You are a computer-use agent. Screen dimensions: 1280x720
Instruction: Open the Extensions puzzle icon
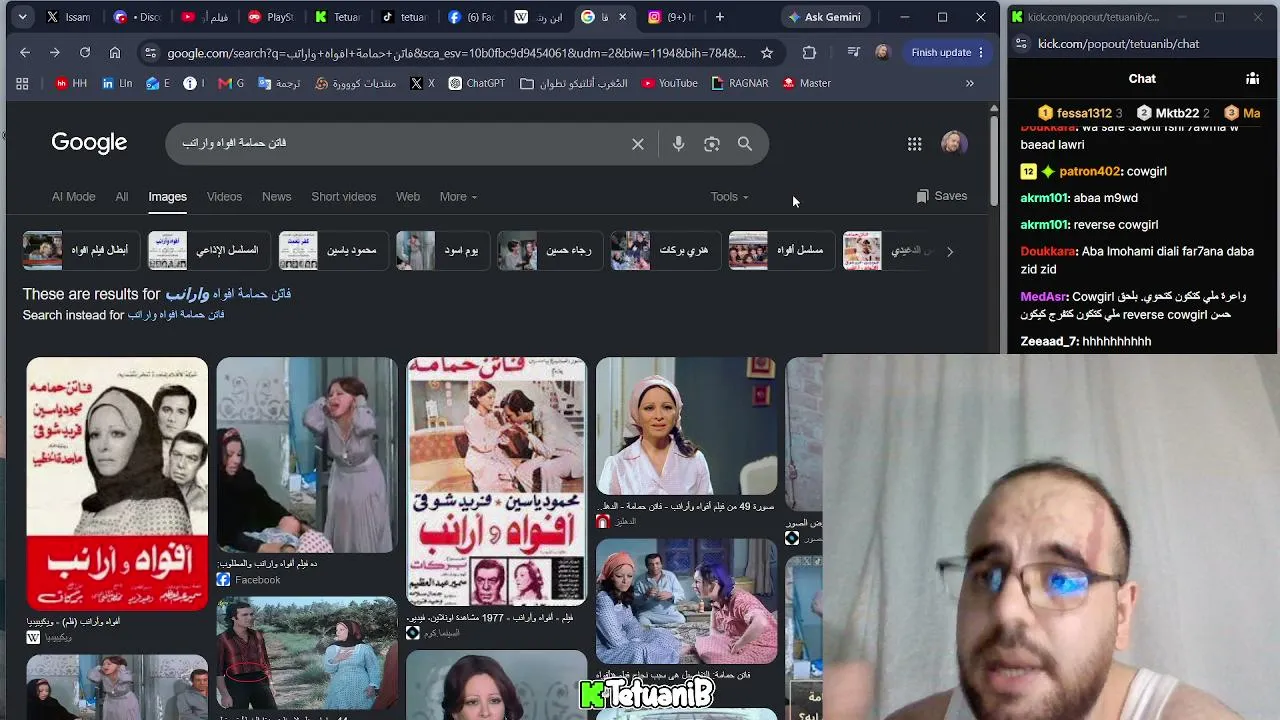pyautogui.click(x=809, y=52)
